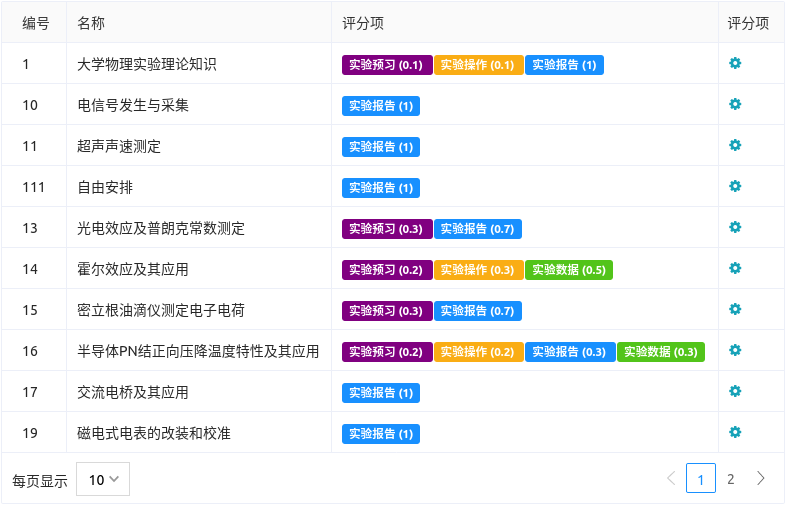This screenshot has height=505, width=786.
Task: Open settings gear for 电信号发生与采集
Action: click(735, 104)
